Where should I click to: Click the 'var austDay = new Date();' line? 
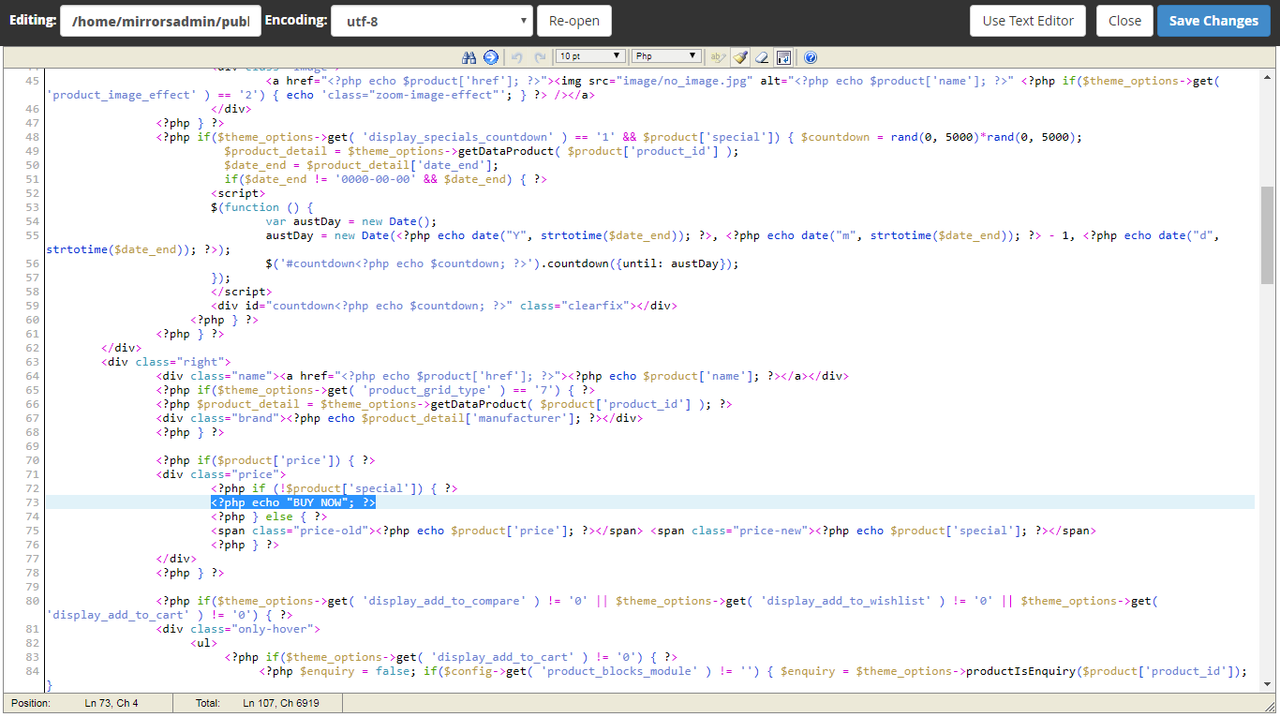coord(352,221)
